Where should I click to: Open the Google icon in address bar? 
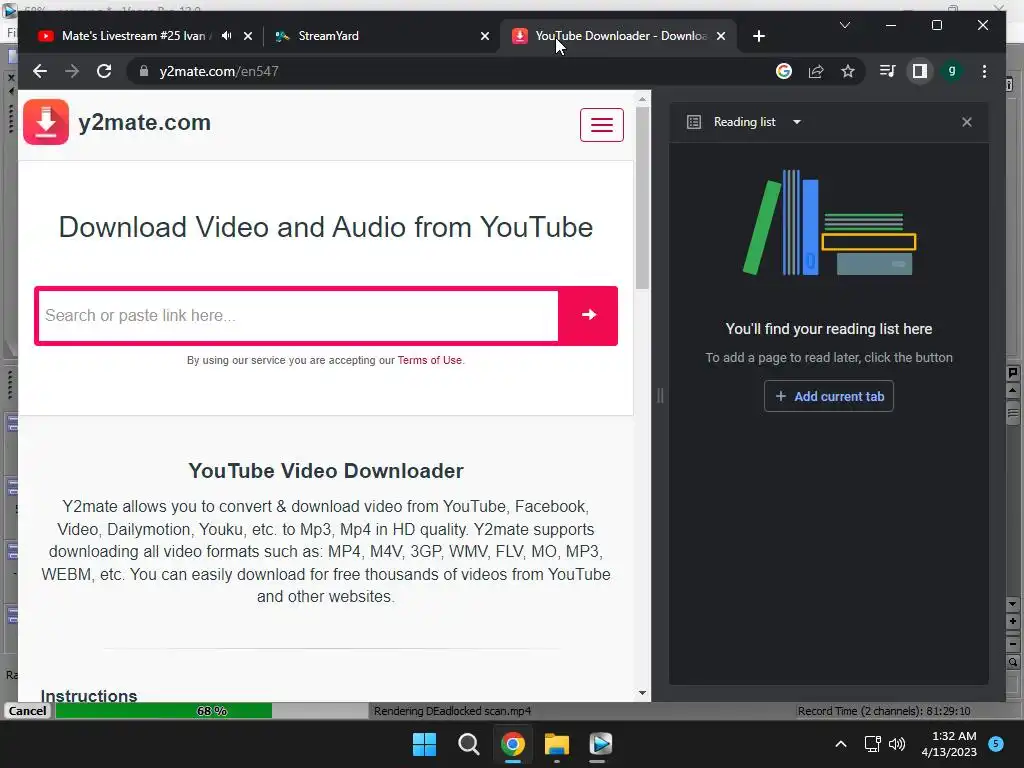[x=784, y=71]
